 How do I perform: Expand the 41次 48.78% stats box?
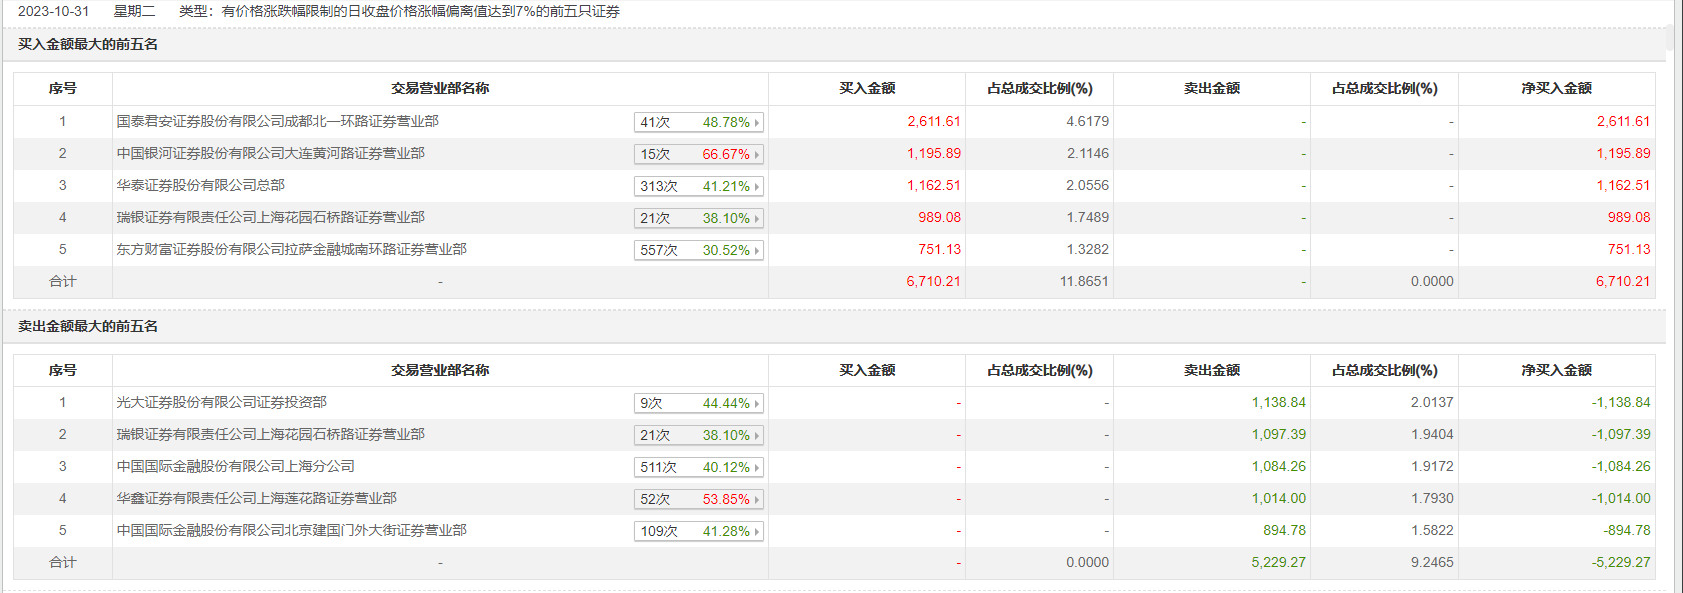[x=699, y=122]
